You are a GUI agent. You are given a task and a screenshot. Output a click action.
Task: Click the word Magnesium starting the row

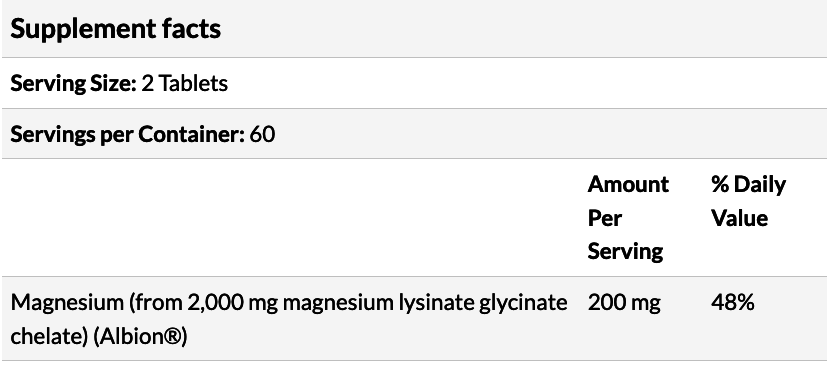tap(67, 303)
